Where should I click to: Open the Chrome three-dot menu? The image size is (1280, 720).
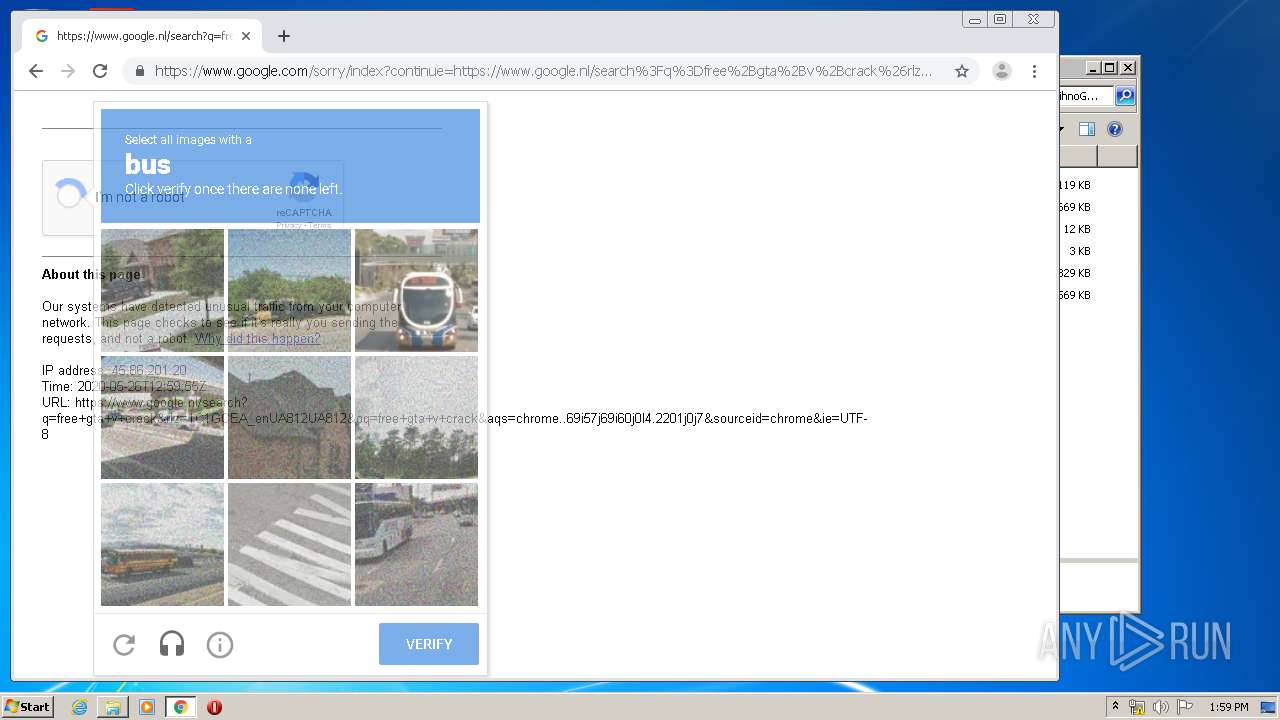[1034, 71]
